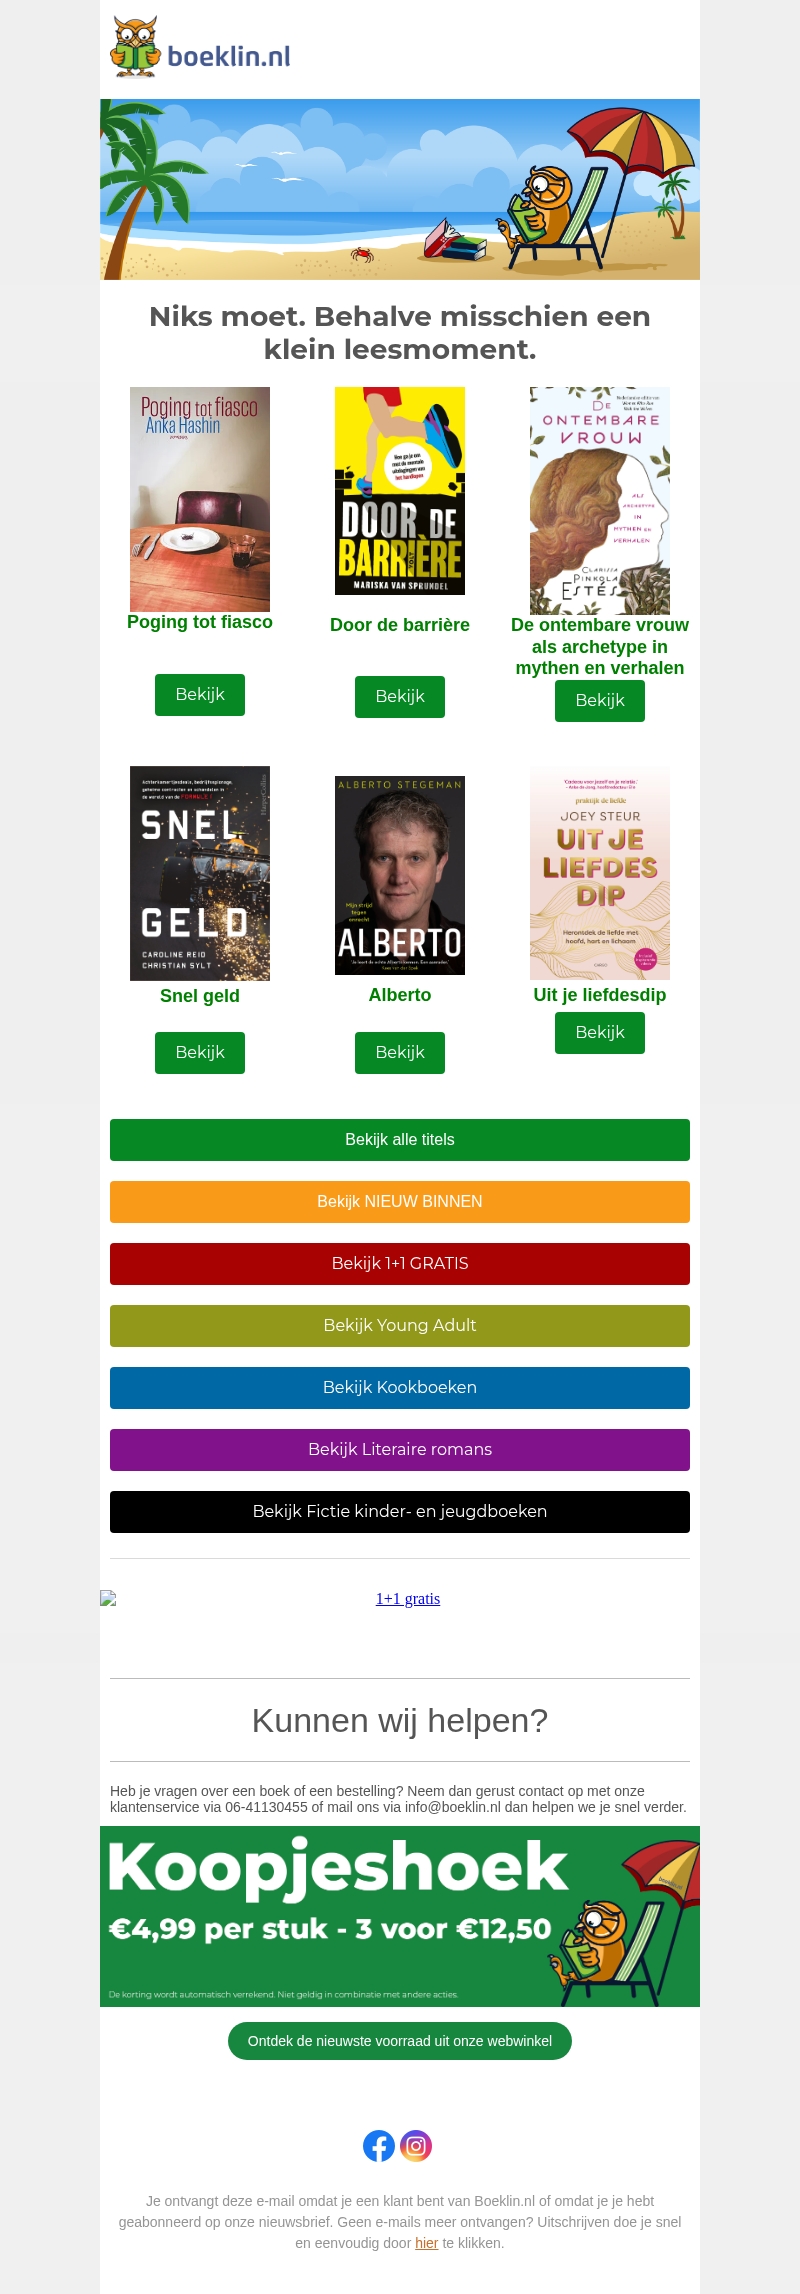The image size is (800, 2294).
Task: Click the hier unsubscribe link
Action: (427, 2243)
